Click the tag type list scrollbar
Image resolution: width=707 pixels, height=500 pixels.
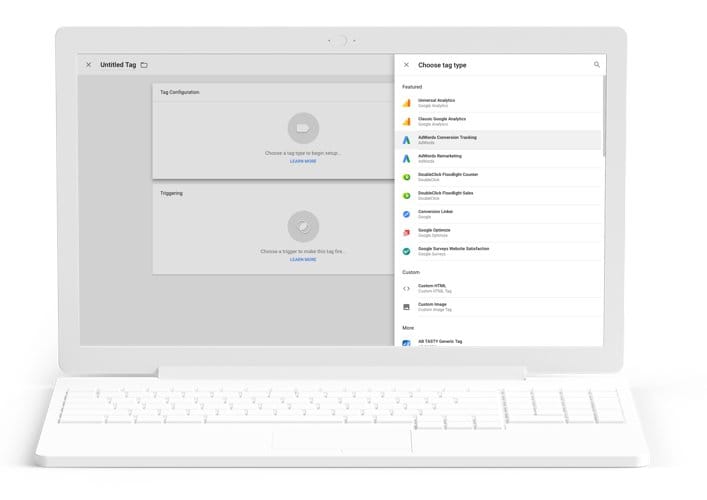coord(604,115)
